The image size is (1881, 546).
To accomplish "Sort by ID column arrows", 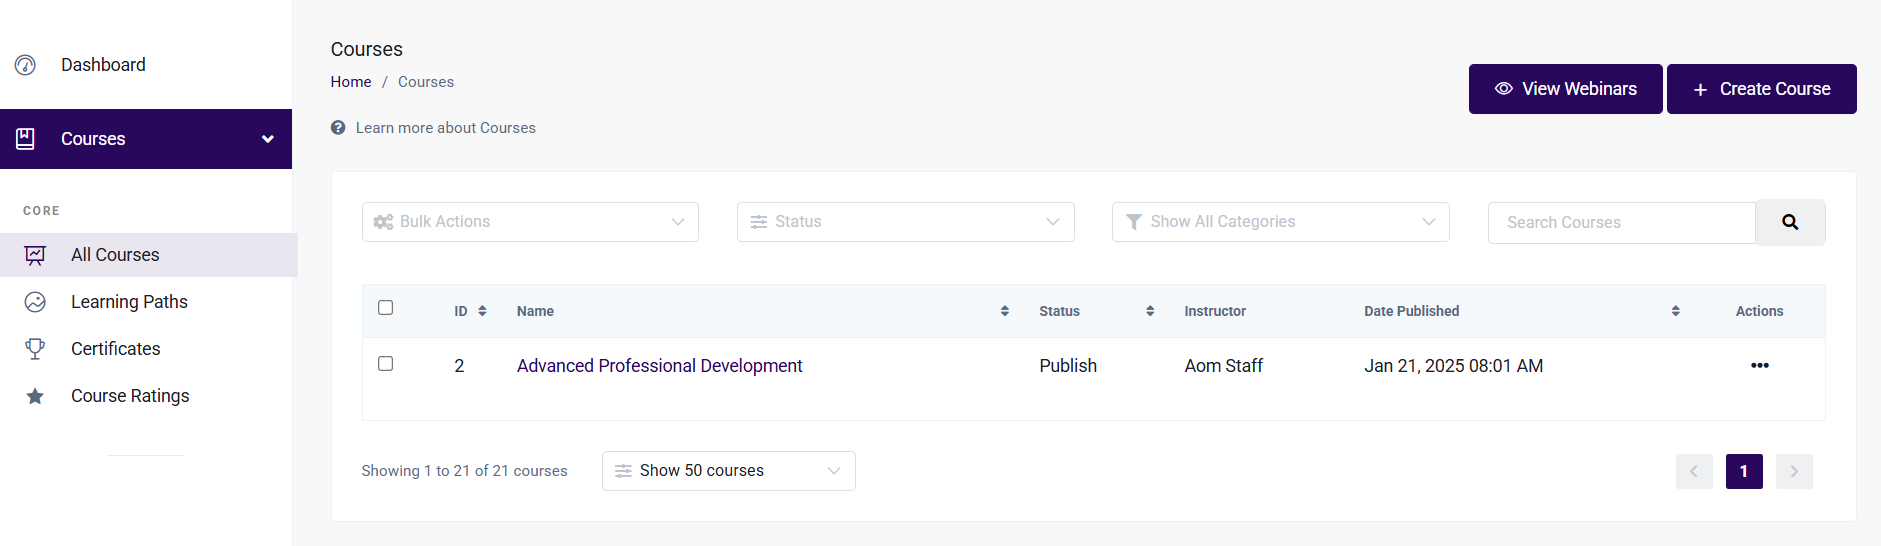I will coord(482,311).
